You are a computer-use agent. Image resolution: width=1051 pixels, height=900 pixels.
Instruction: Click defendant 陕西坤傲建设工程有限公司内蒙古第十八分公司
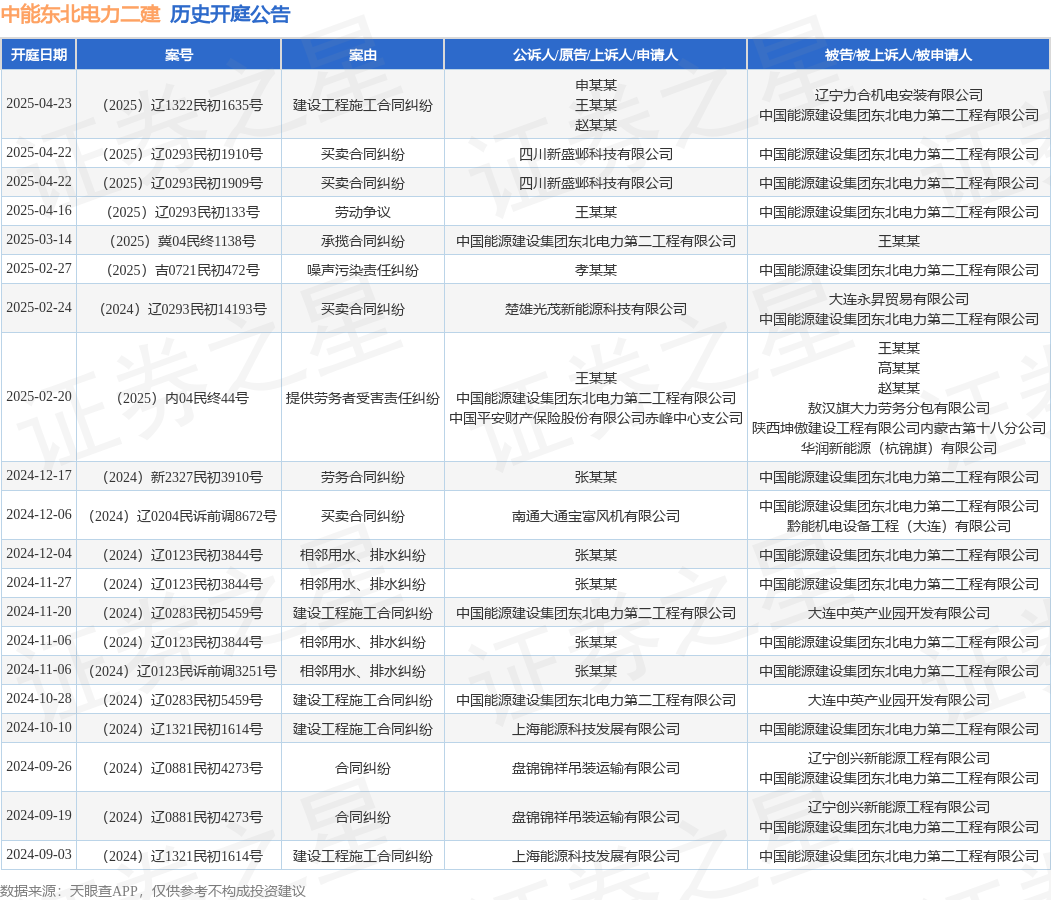pos(899,428)
